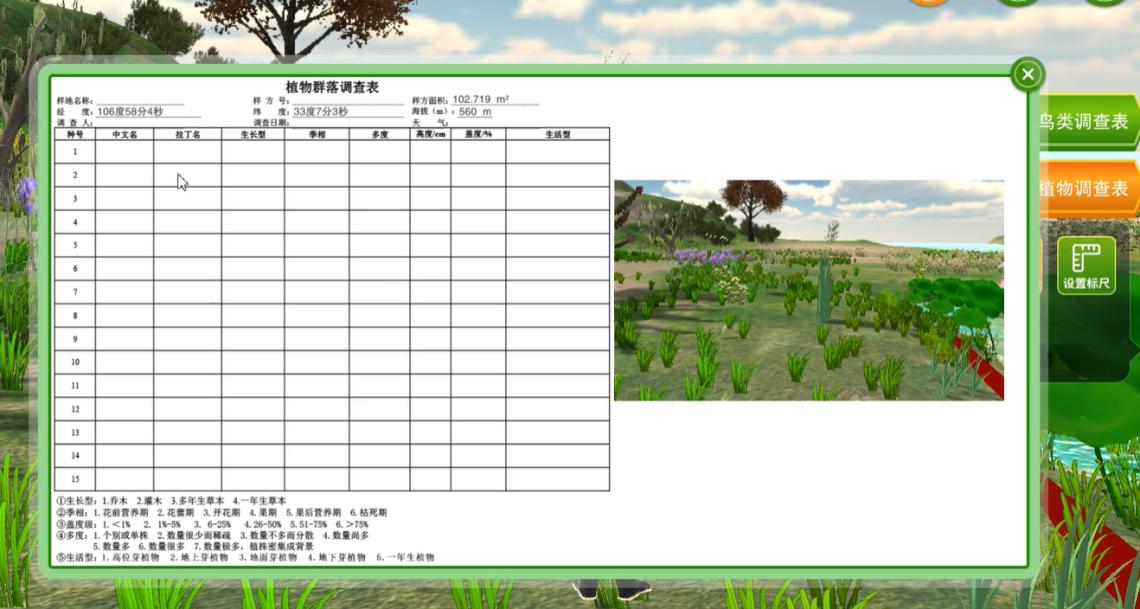
Task: Click the 高度/cm cell in row 6
Action: (430, 268)
